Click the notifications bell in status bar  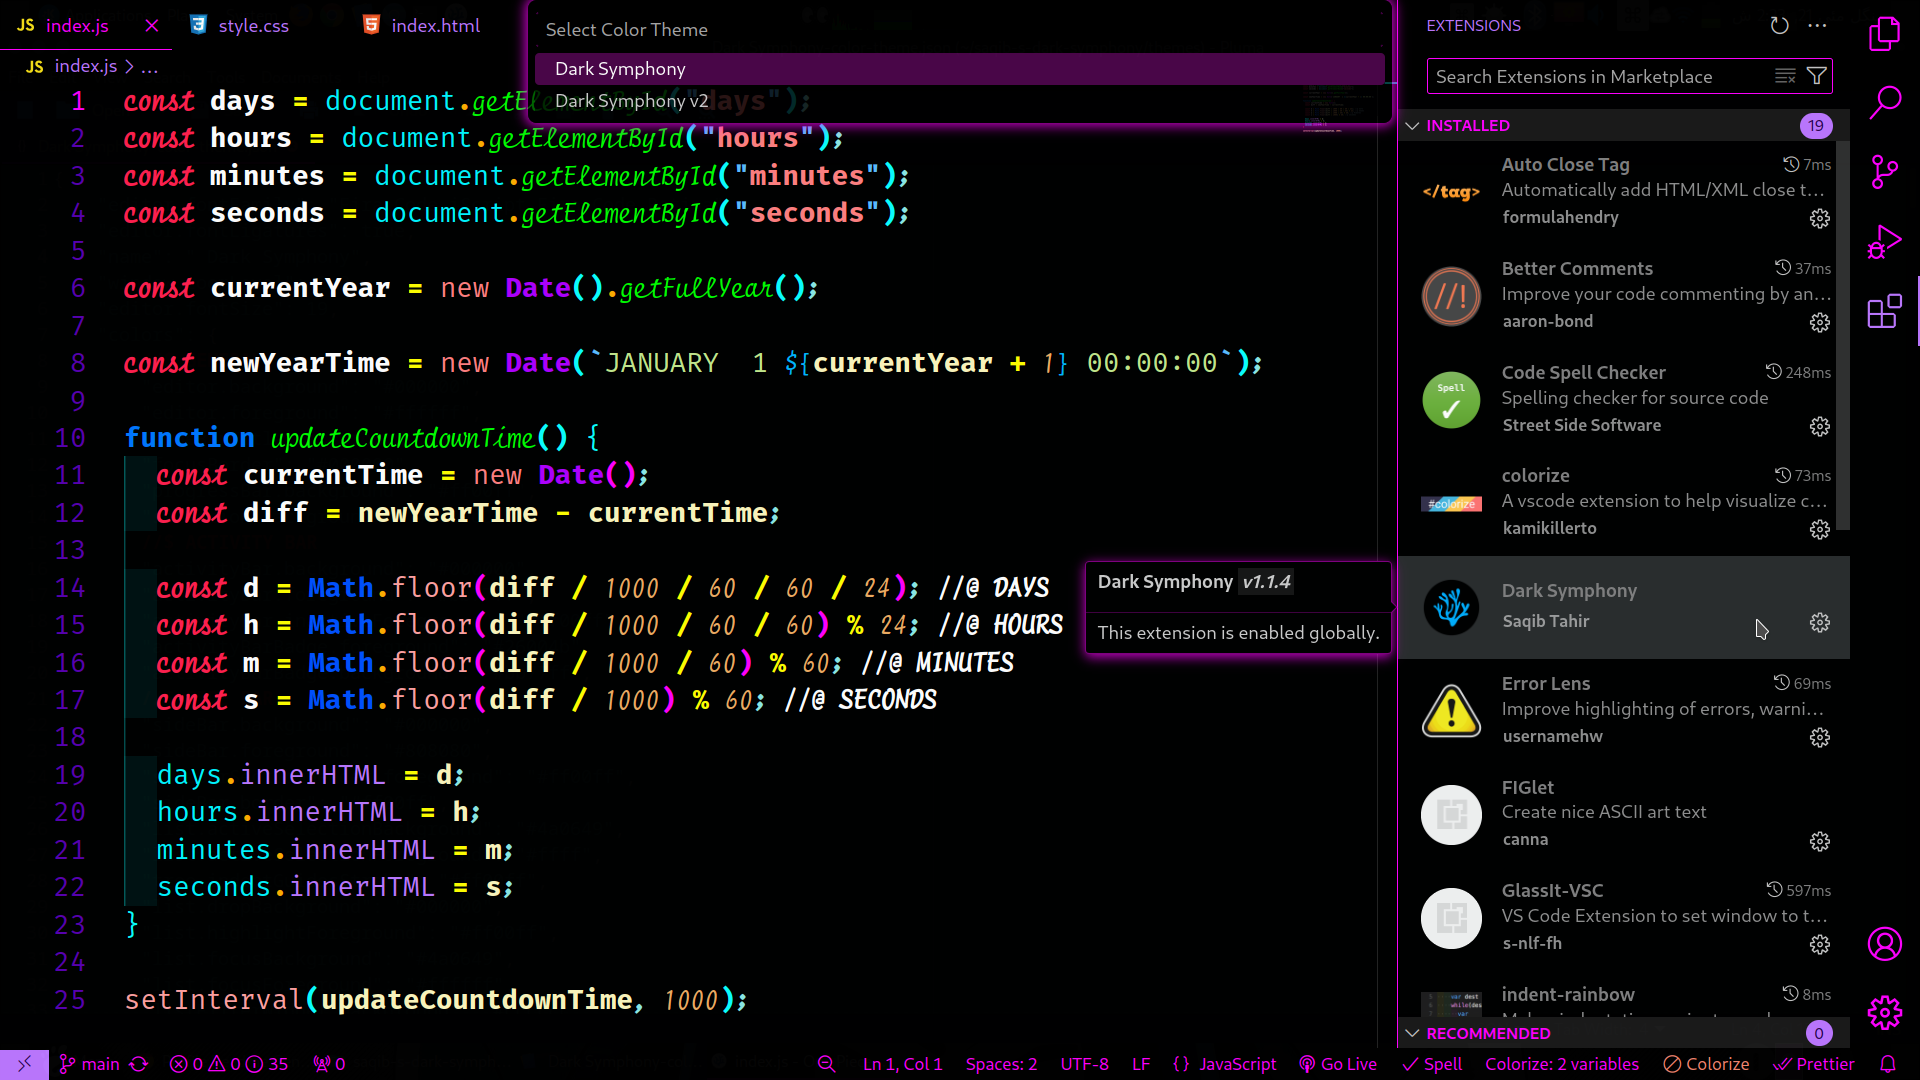tap(1887, 1064)
